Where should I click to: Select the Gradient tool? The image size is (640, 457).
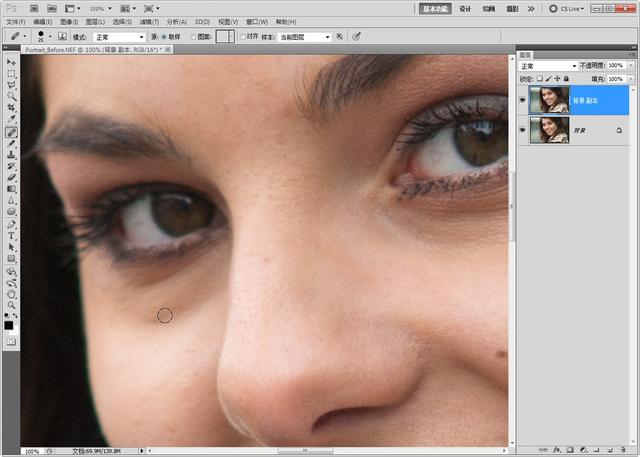pos(11,189)
